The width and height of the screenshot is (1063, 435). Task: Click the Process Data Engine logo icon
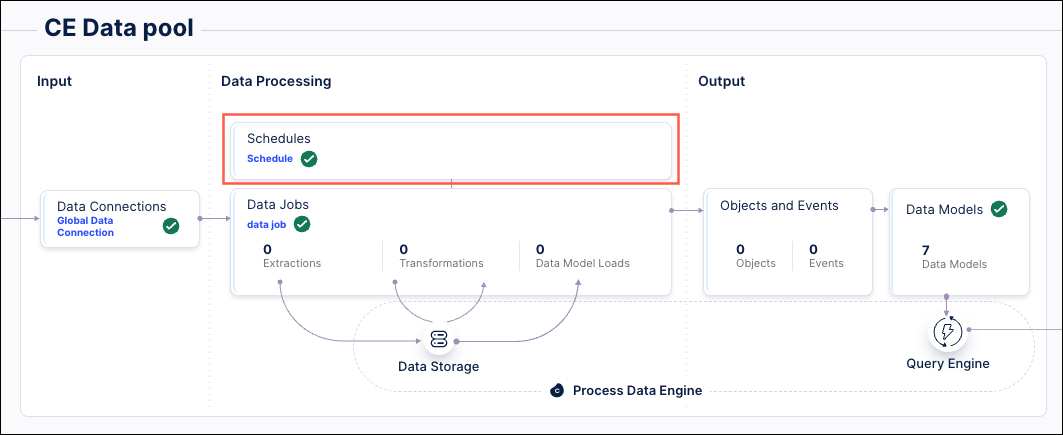point(558,390)
